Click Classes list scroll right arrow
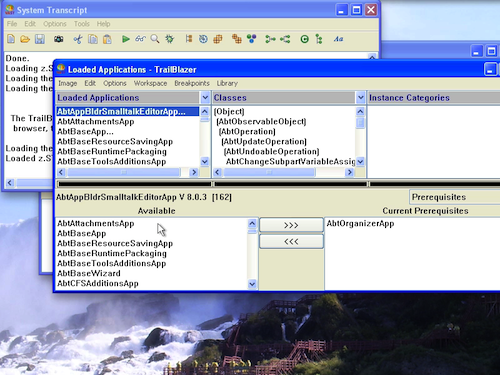Viewport: 500px width, 375px height. [x=349, y=172]
